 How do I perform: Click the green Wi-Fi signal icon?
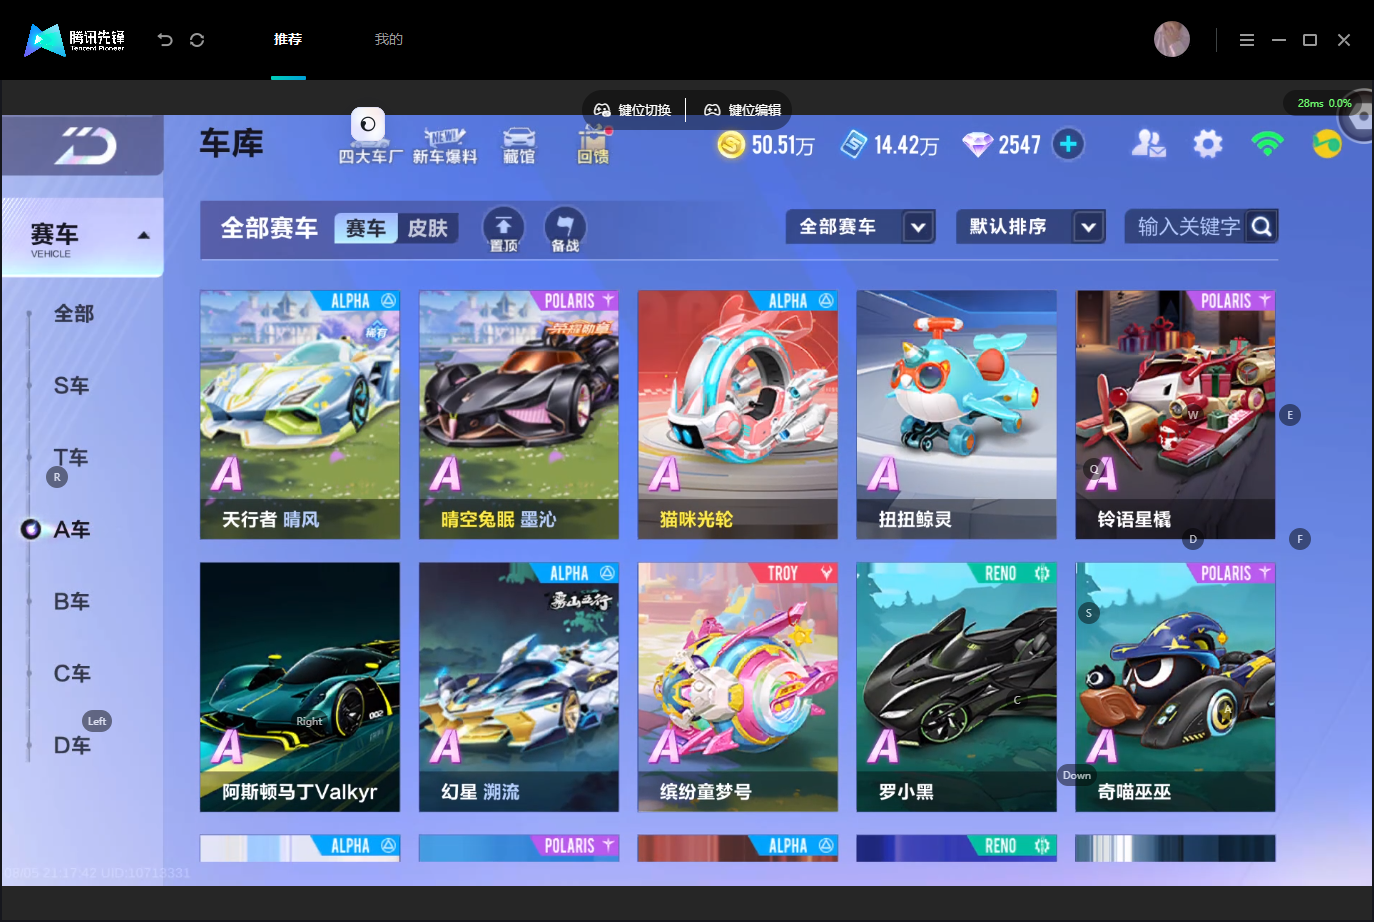coord(1267,144)
